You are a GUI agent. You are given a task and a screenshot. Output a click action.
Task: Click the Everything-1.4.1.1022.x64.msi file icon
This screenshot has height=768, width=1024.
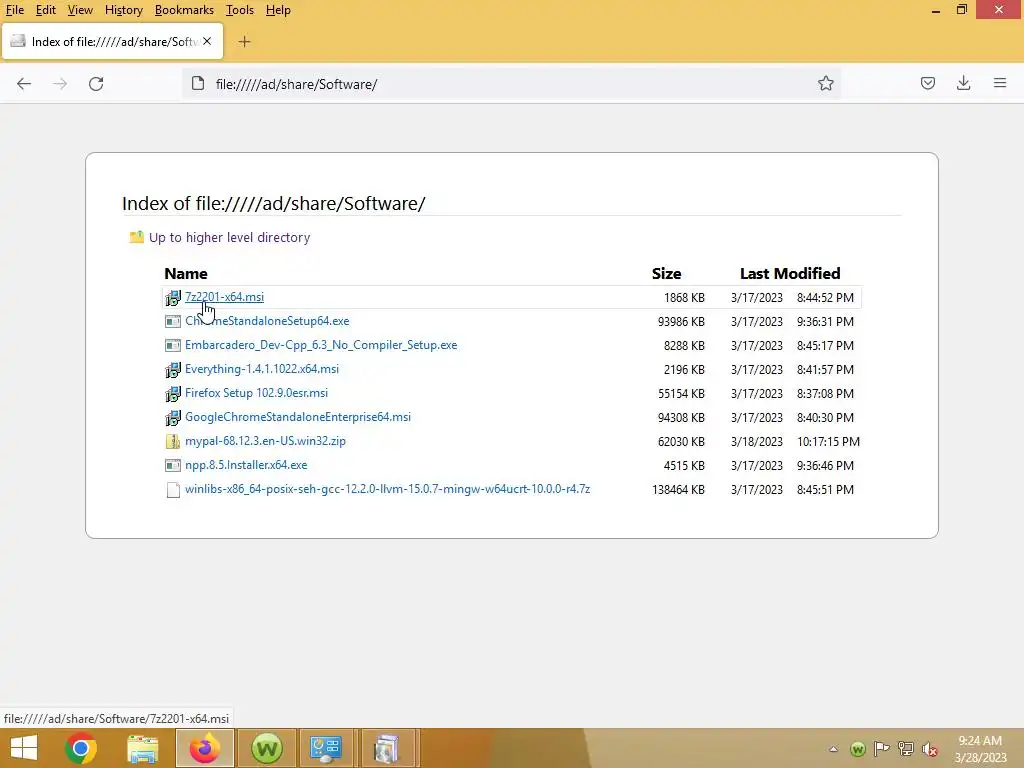click(x=172, y=370)
